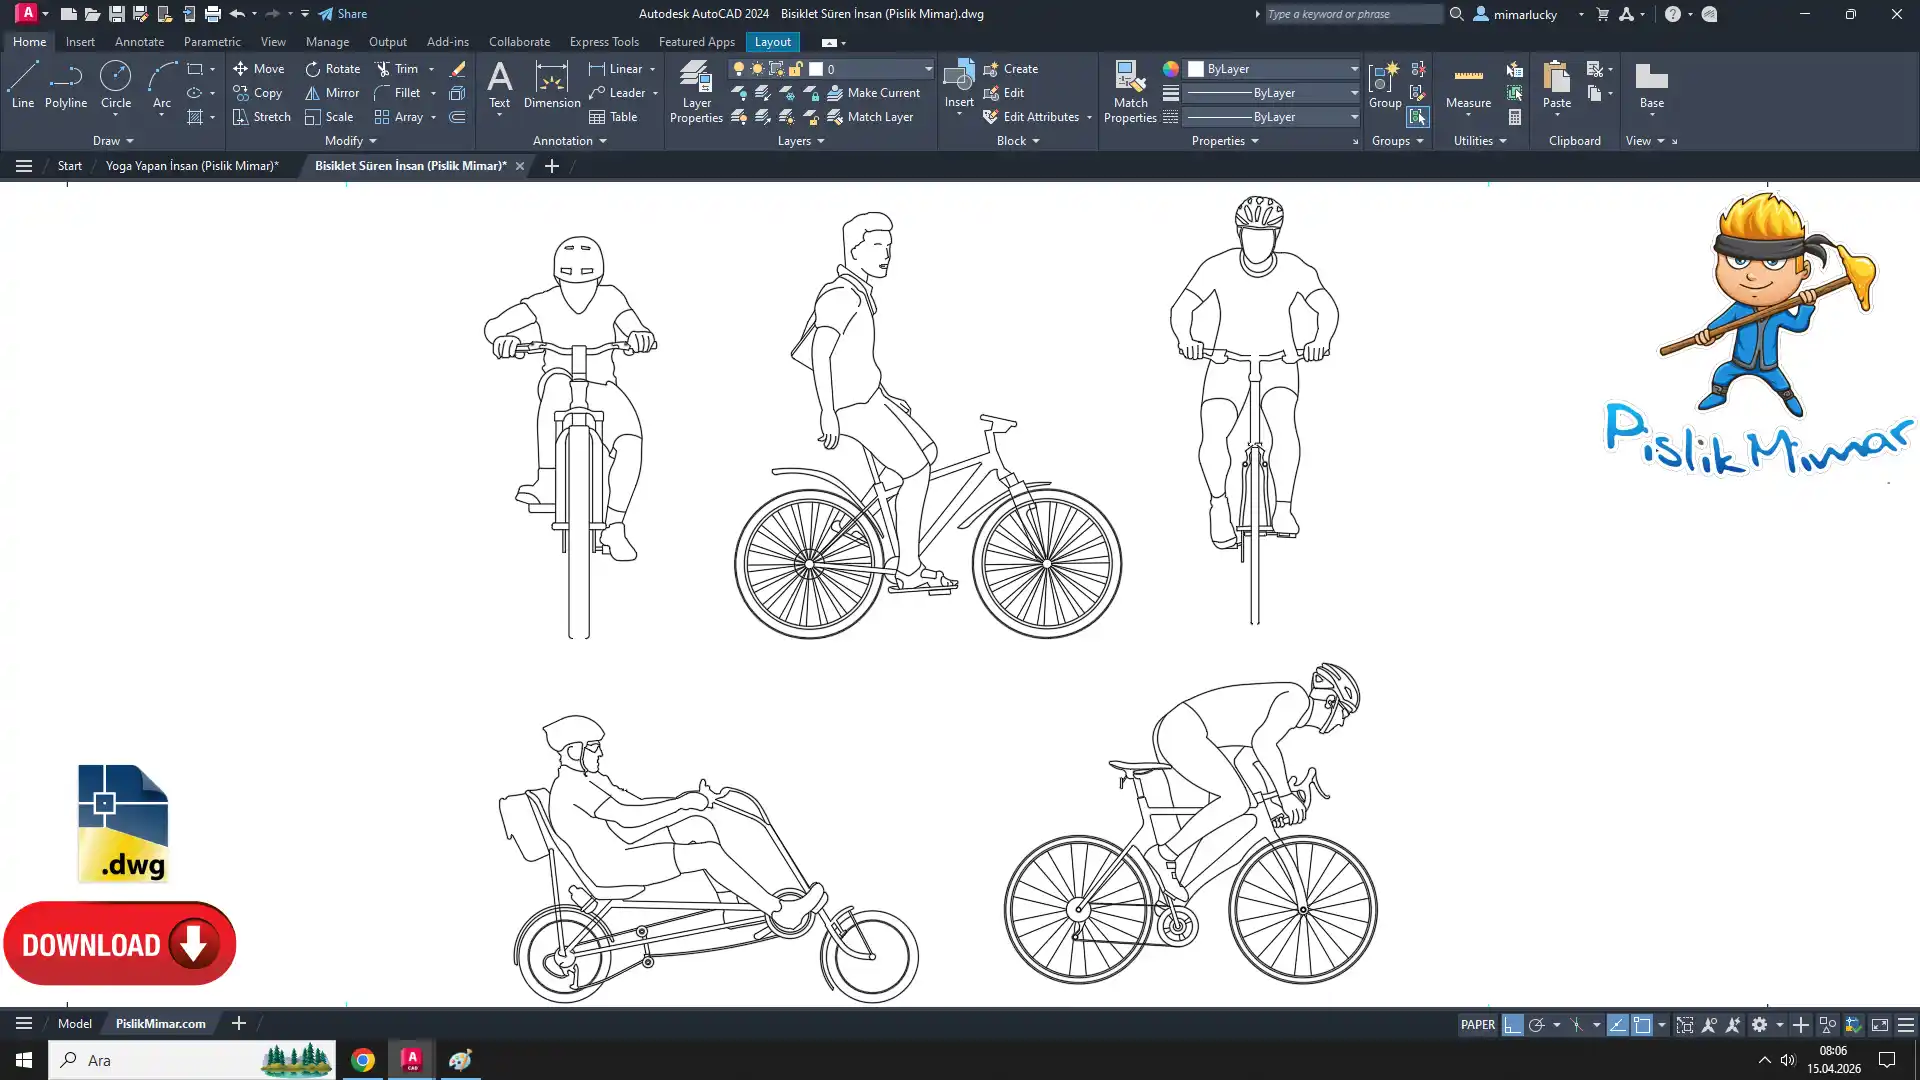Toggle layer lock padlock icon

pos(796,69)
